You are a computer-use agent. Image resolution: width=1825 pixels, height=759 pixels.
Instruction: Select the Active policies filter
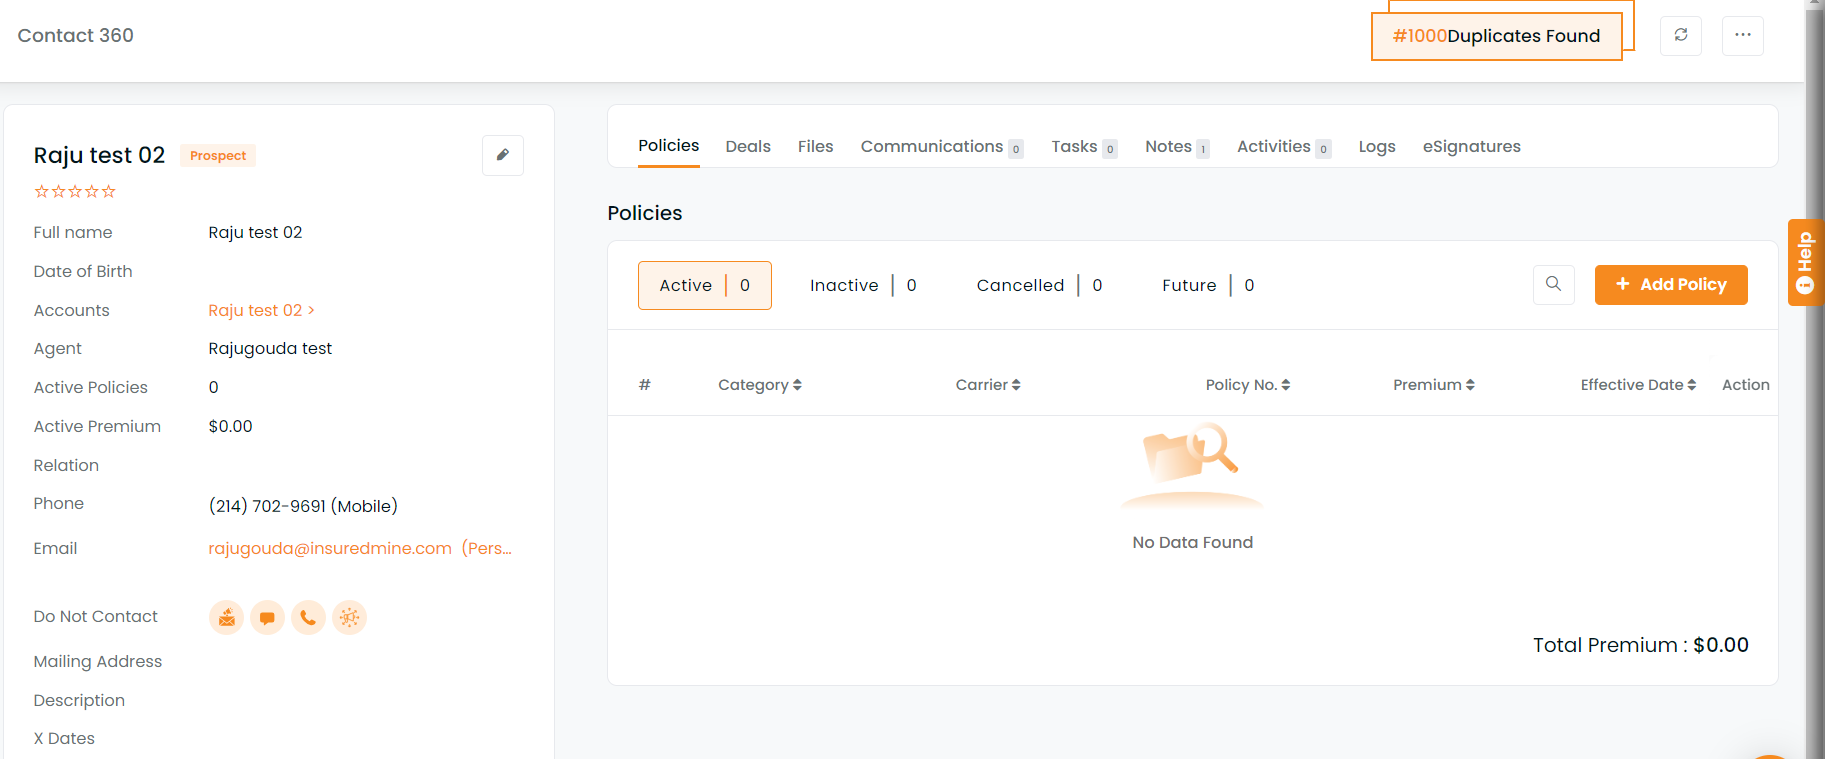click(705, 285)
